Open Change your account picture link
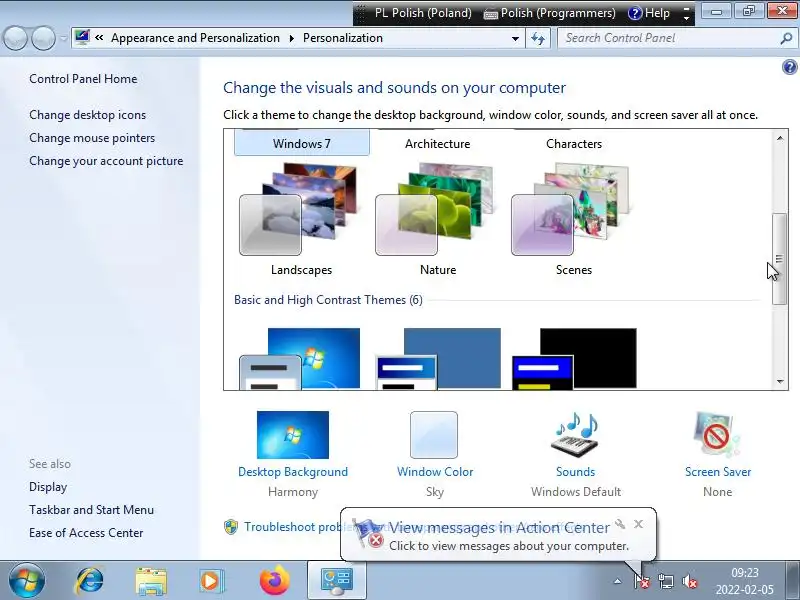This screenshot has width=800, height=600. [106, 161]
